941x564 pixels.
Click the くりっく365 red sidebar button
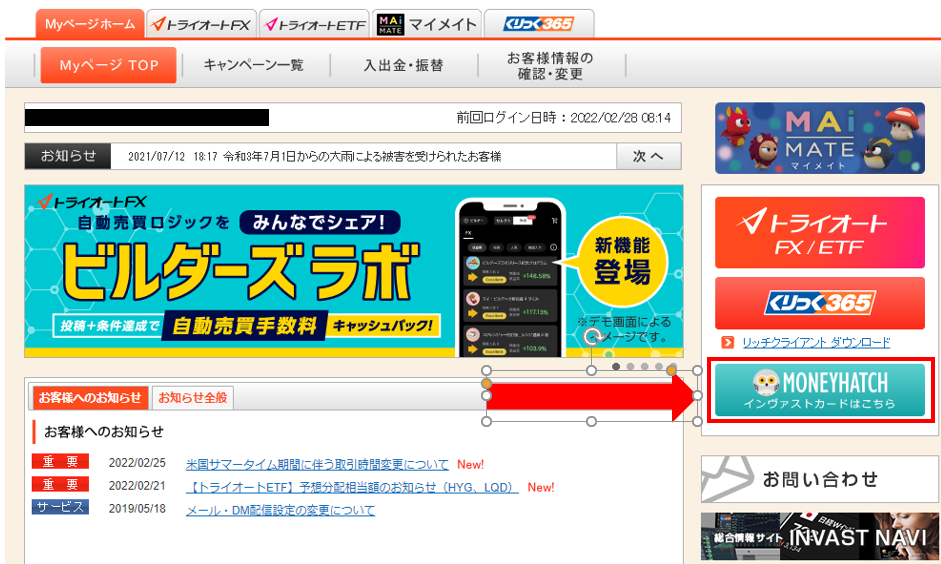(820, 303)
